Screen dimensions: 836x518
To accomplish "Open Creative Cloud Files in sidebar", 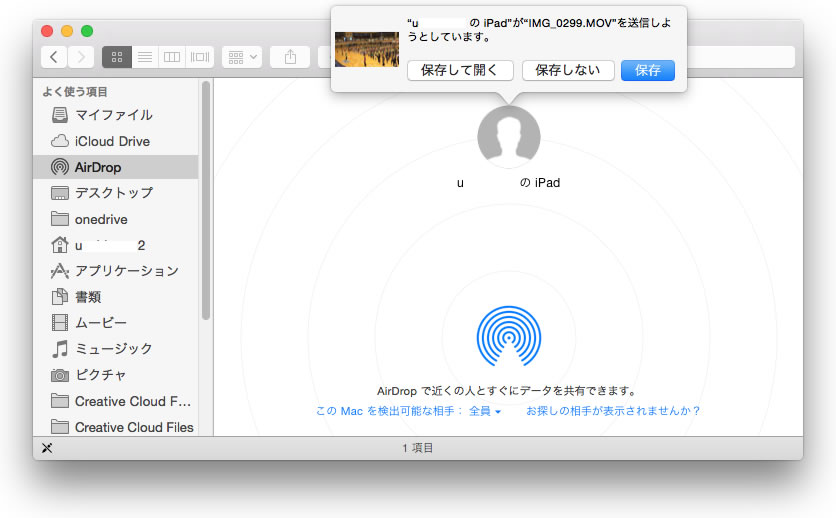I will [x=116, y=427].
